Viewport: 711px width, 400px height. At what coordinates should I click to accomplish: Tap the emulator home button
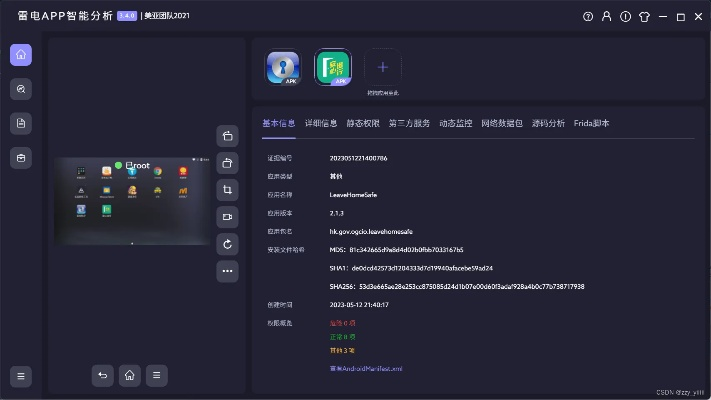click(130, 376)
